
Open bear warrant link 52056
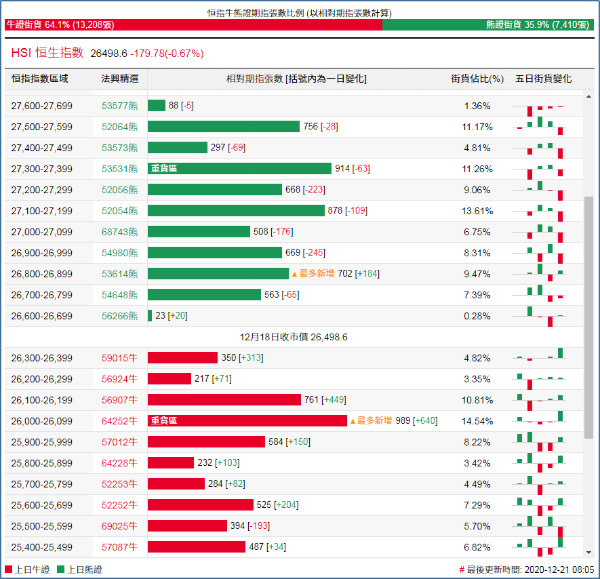tap(119, 190)
